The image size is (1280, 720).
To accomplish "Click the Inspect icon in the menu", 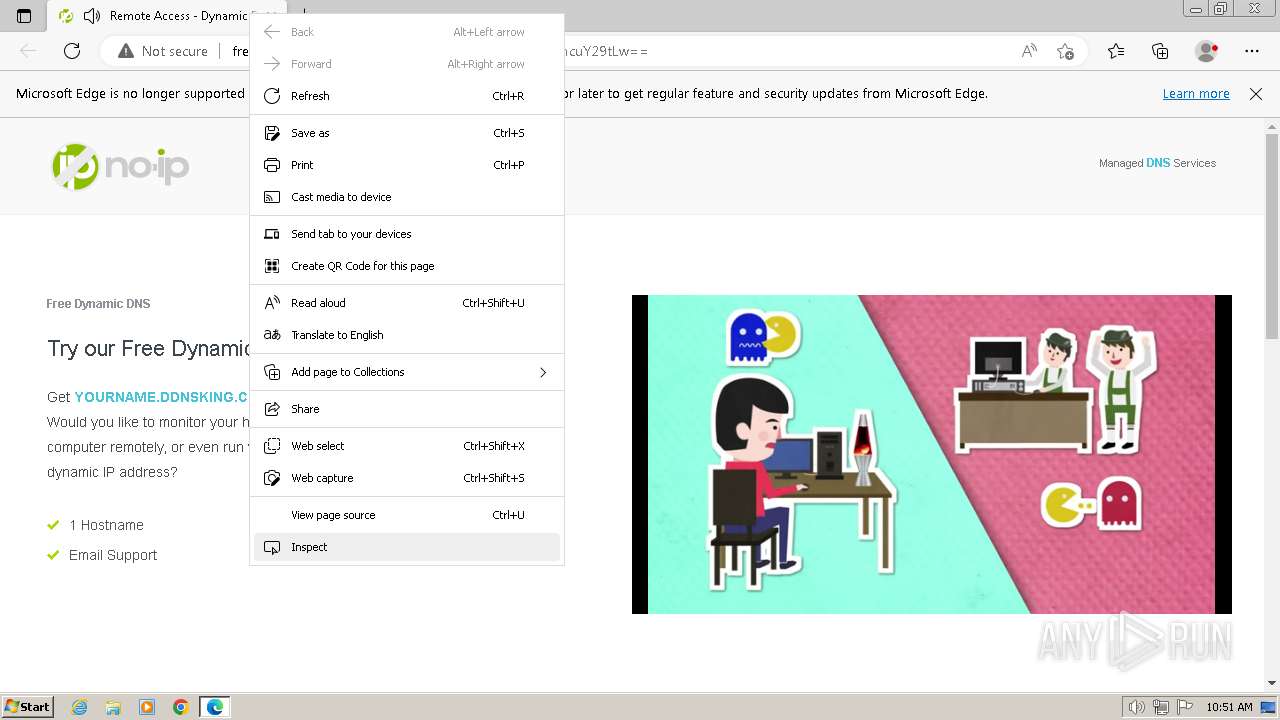I will click(271, 547).
